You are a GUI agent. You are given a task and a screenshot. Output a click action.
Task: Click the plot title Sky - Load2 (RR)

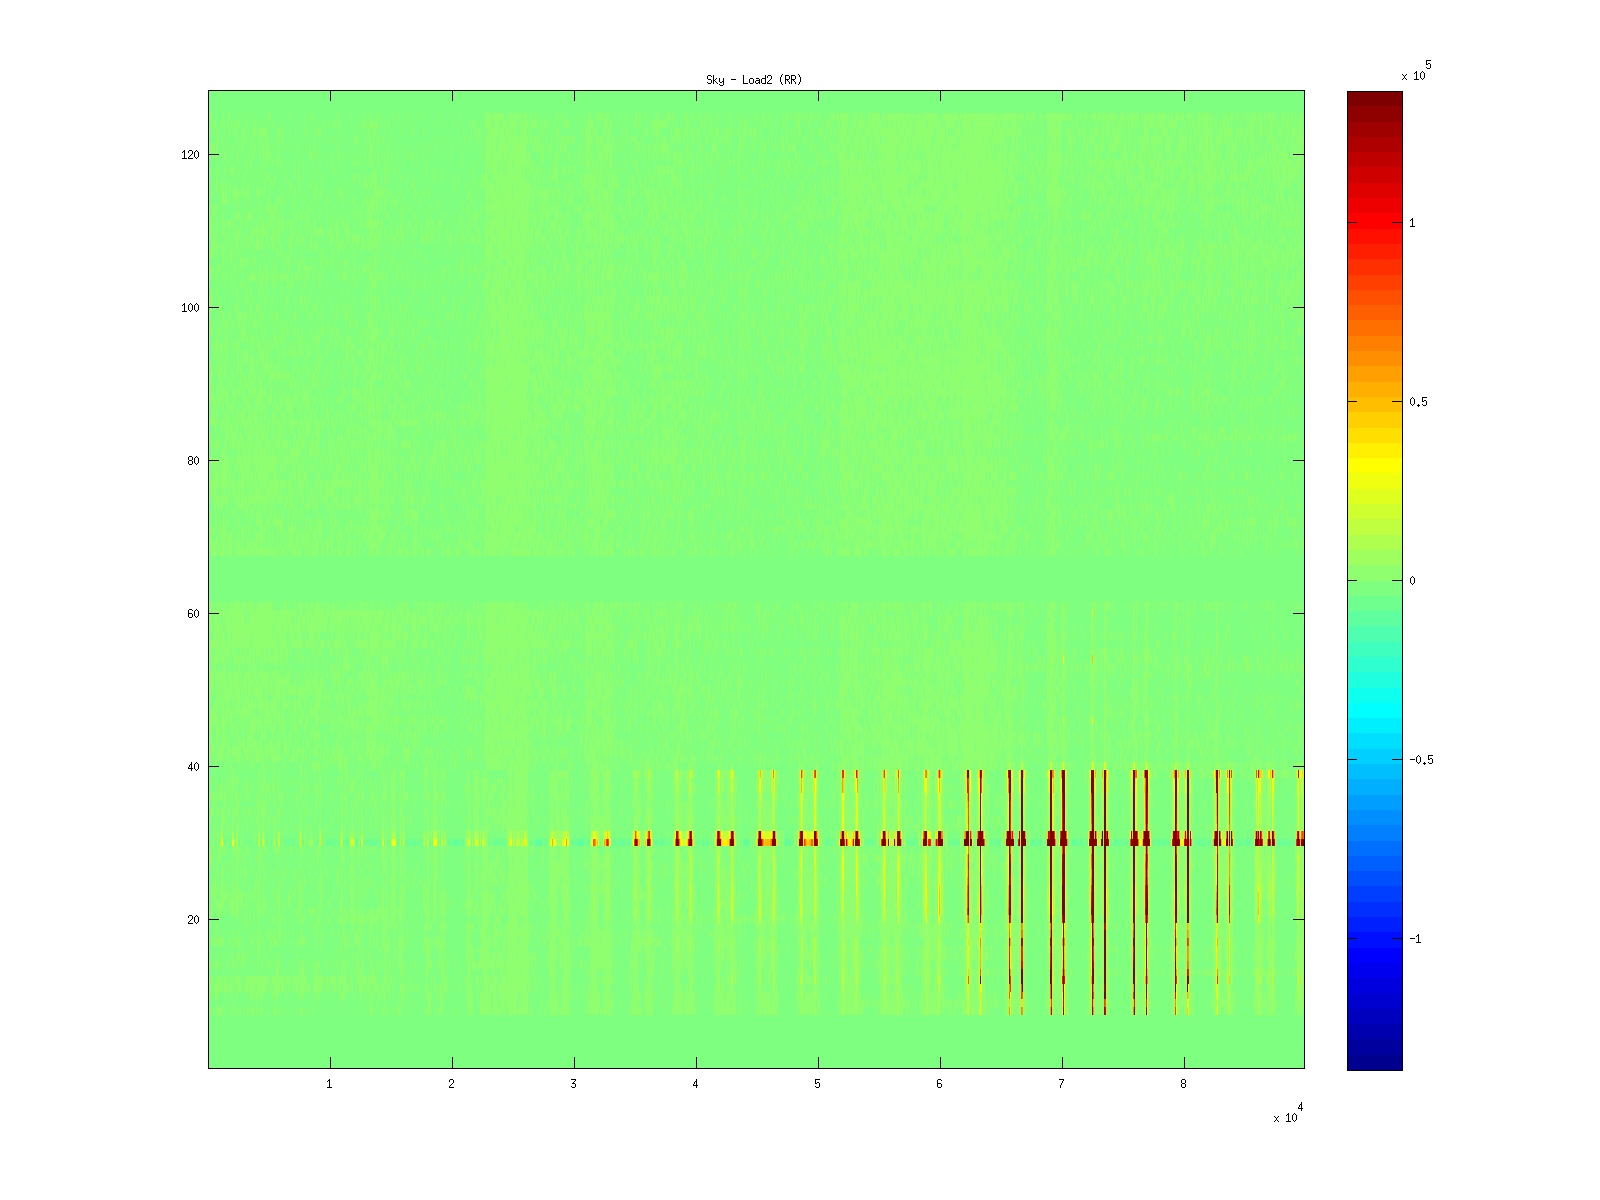[x=754, y=80]
